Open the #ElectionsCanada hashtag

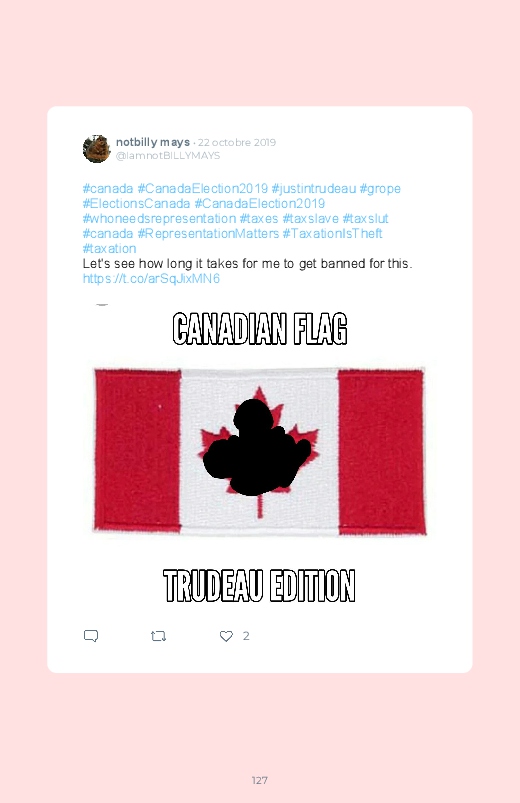click(x=136, y=203)
